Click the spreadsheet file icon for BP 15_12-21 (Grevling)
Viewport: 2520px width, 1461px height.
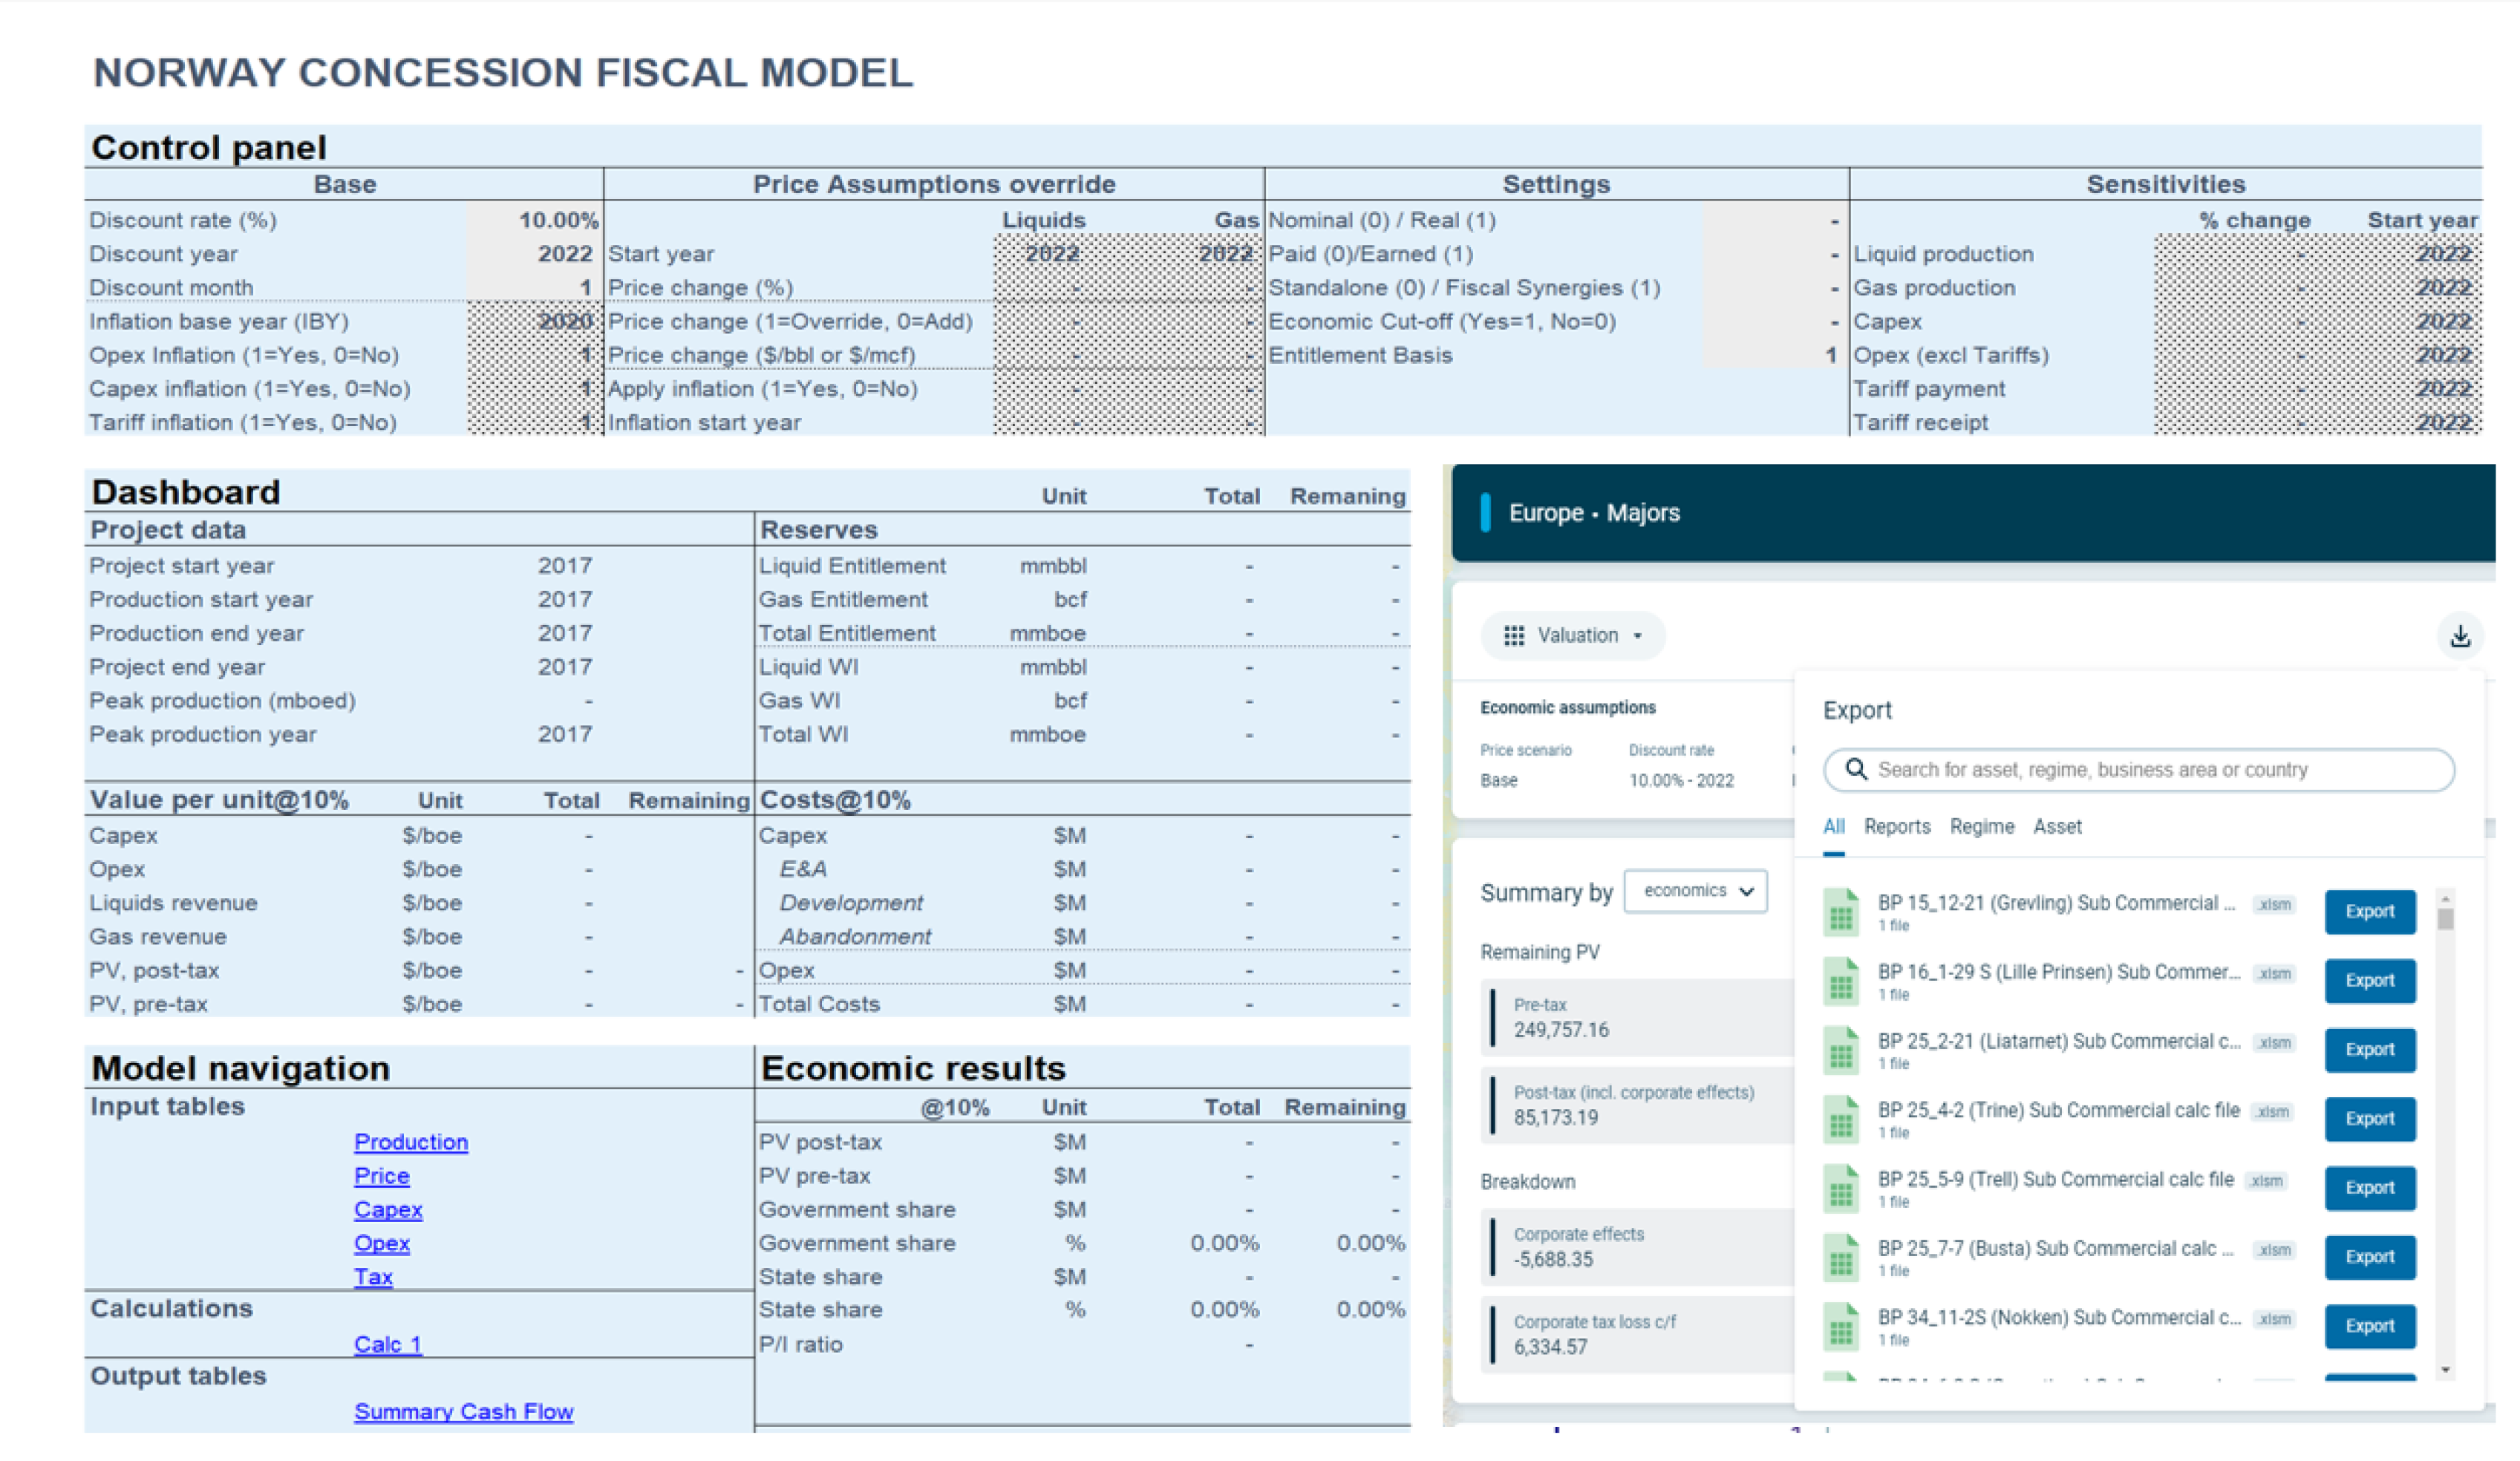point(1840,912)
